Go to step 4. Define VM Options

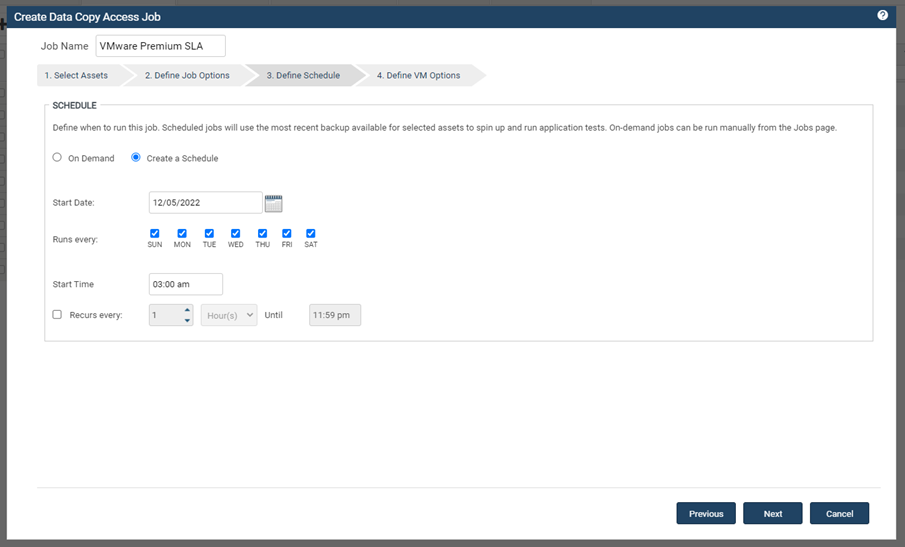[418, 75]
